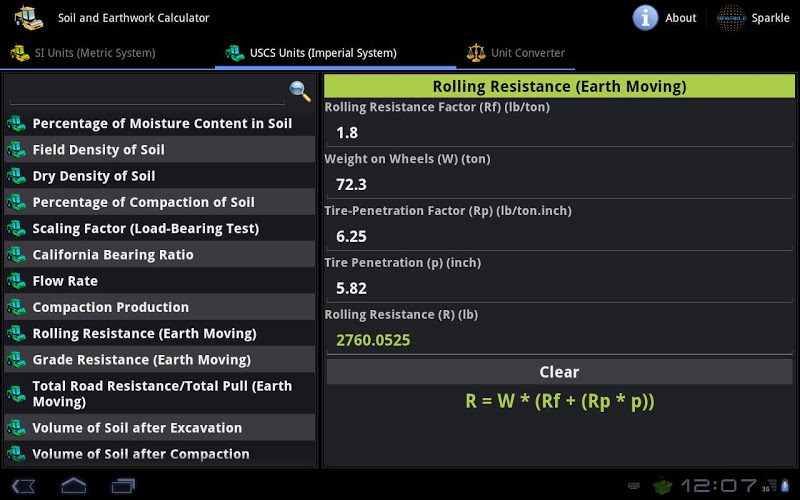The image size is (800, 500).
Task: Click the Rolling Resistance Factor (Rf) label
Action: [x=437, y=107]
